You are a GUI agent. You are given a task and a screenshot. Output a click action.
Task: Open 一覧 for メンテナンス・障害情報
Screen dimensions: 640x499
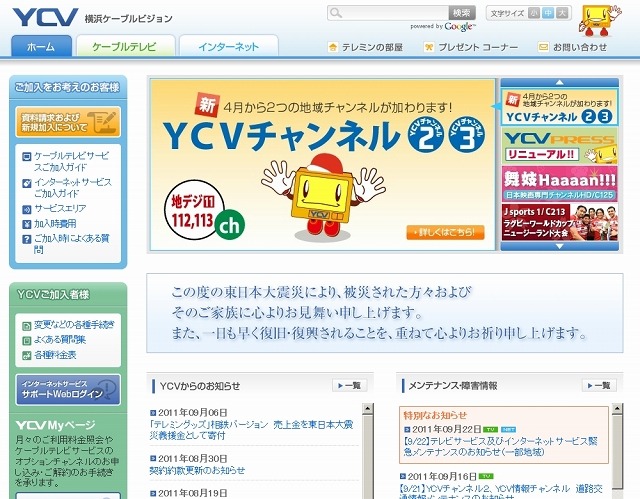tap(599, 386)
